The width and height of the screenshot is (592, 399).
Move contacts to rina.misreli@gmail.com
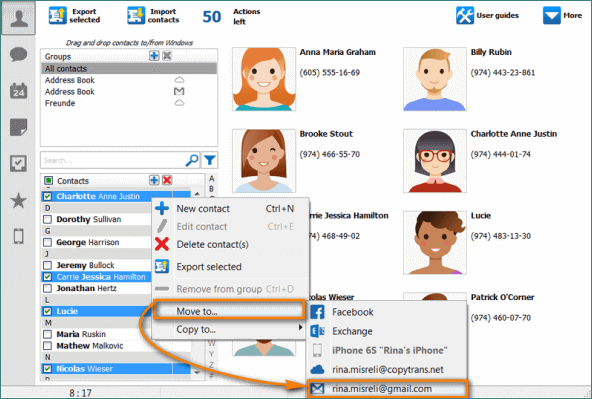coord(387,389)
